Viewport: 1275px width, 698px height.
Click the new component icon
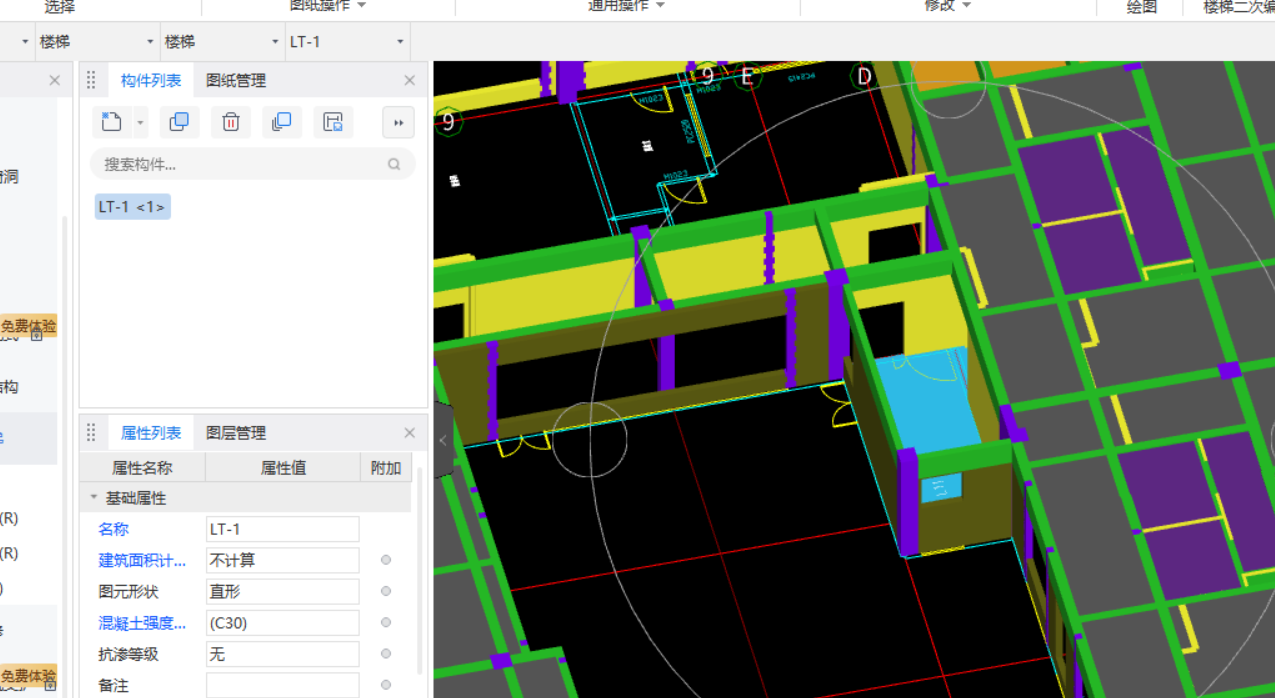point(111,122)
